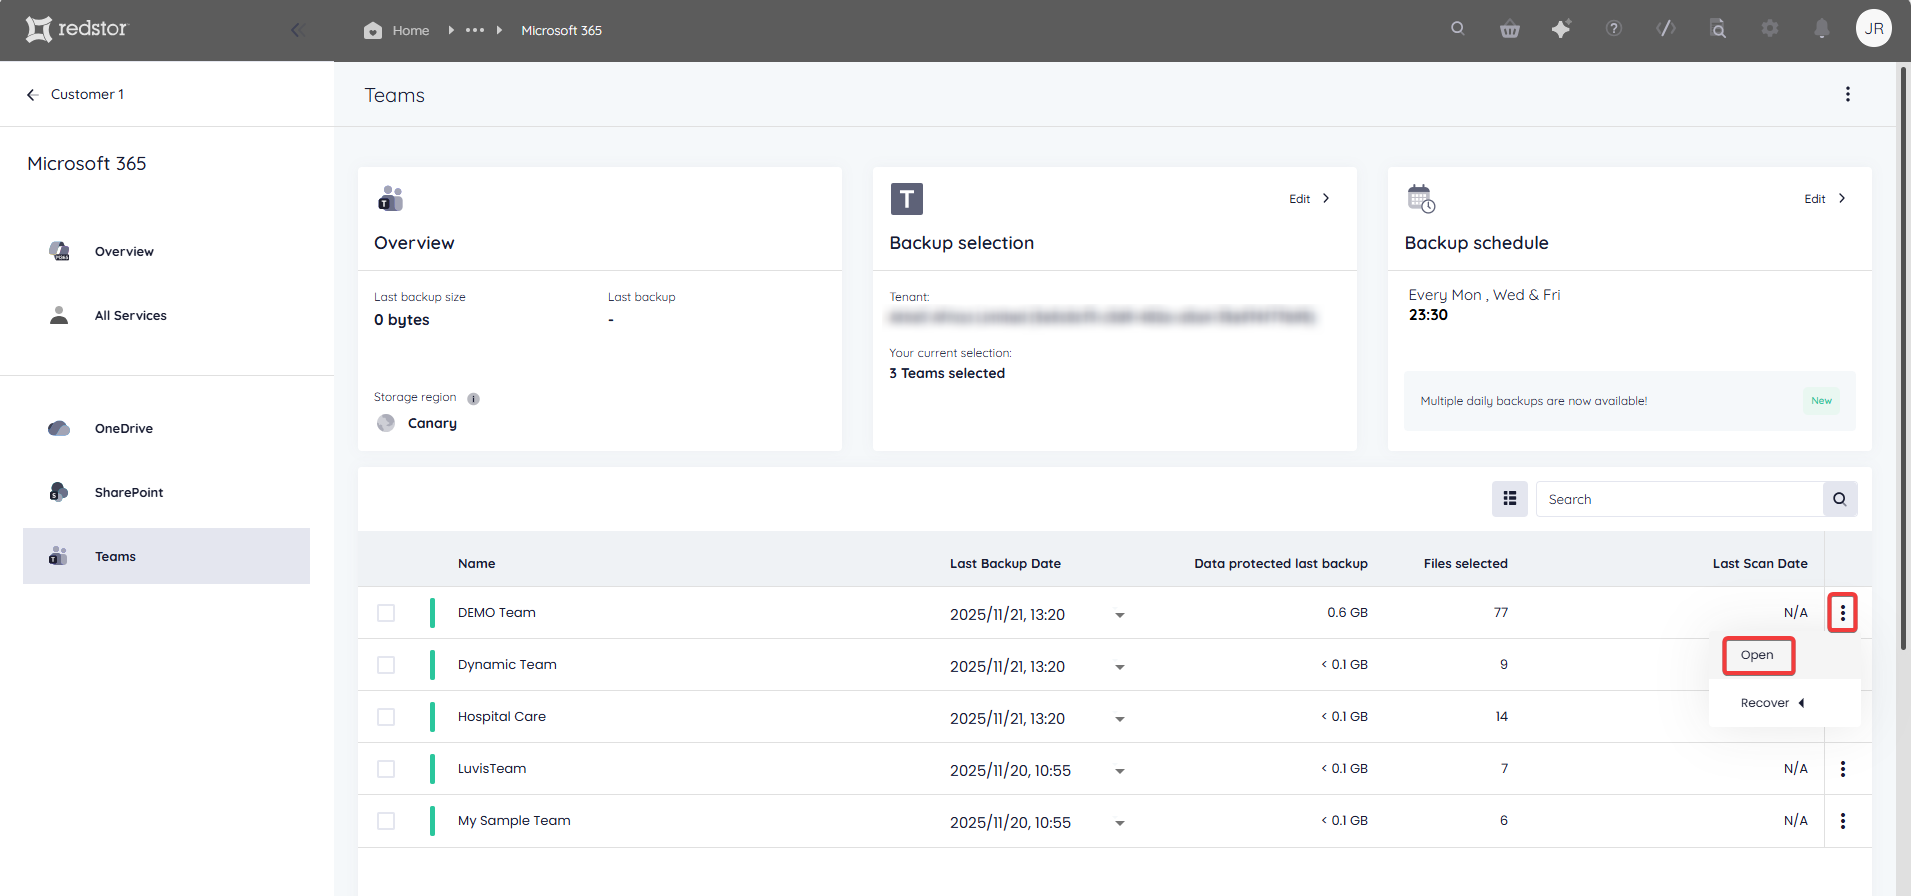Click the Microsoft 365 breadcrumb

[x=561, y=30]
